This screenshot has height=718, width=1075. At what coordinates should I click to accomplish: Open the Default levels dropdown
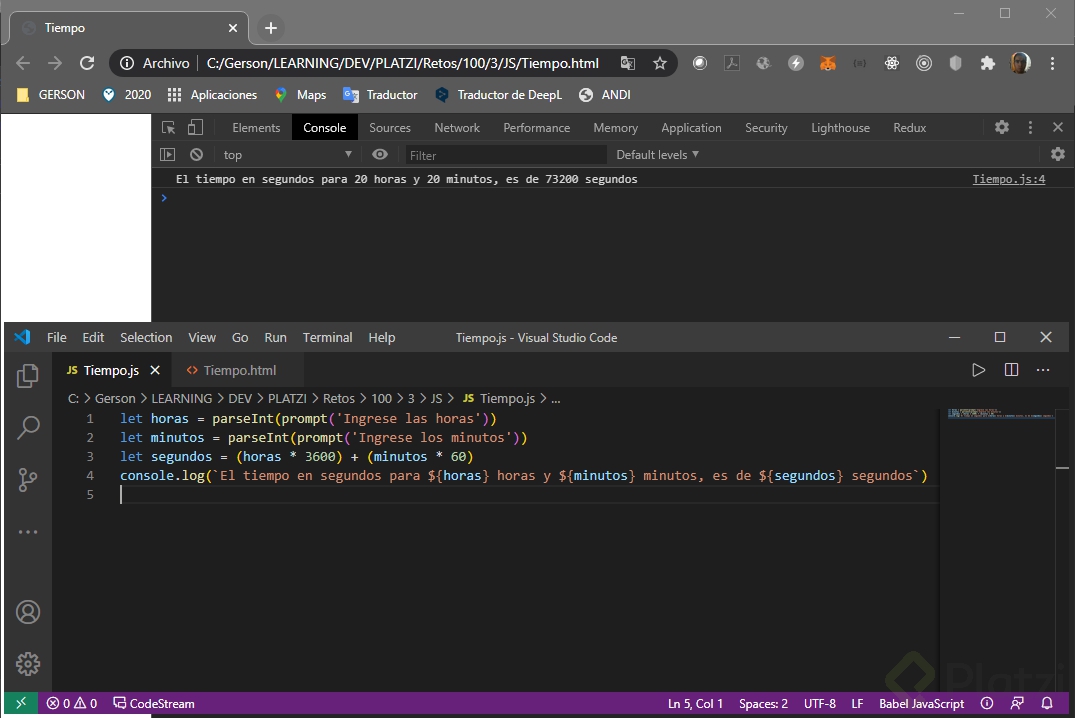pyautogui.click(x=657, y=155)
